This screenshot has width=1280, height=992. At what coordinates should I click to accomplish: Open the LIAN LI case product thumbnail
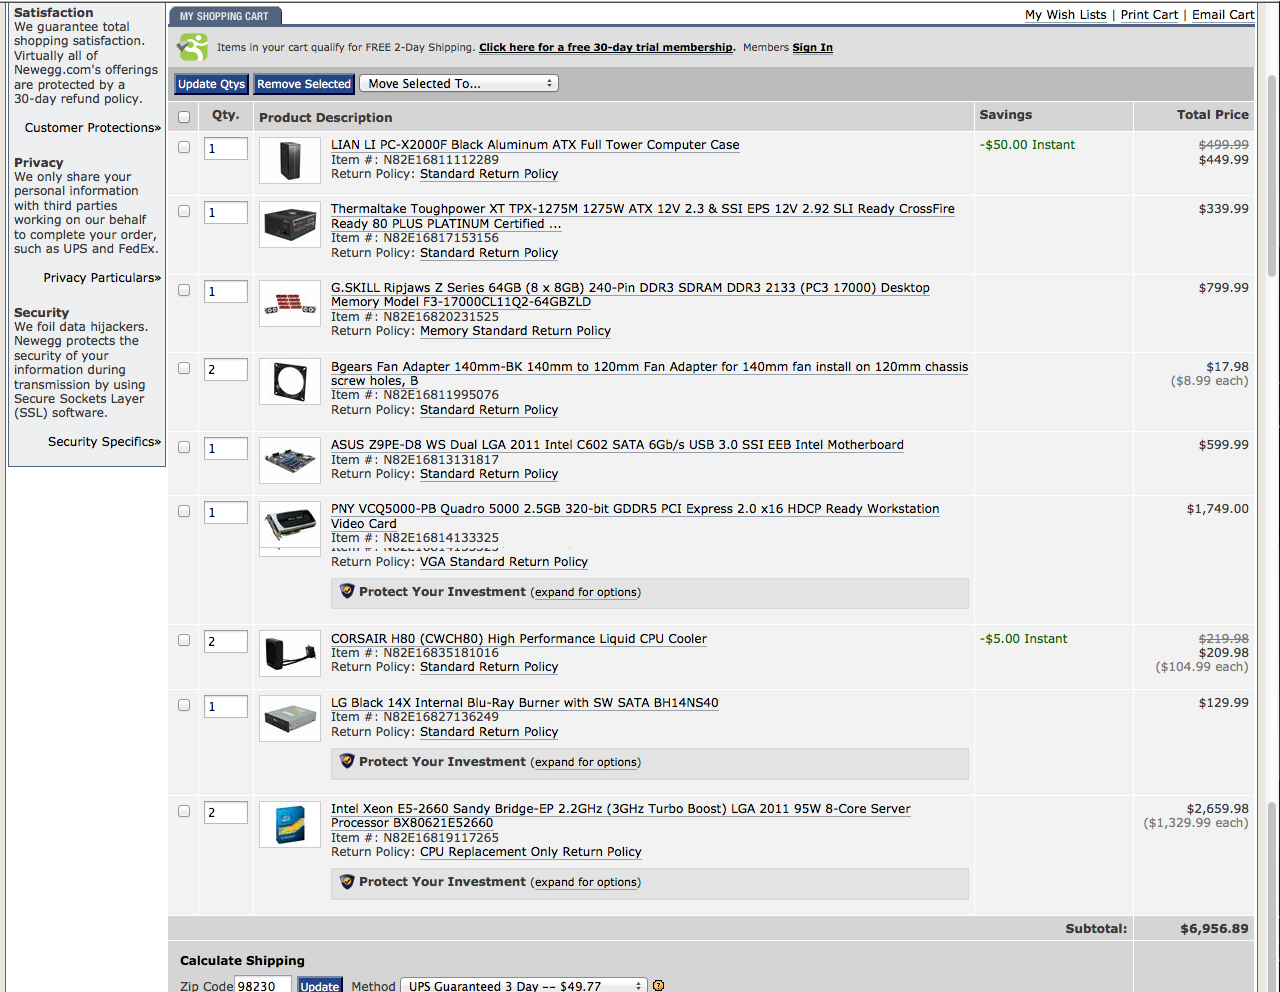(290, 160)
